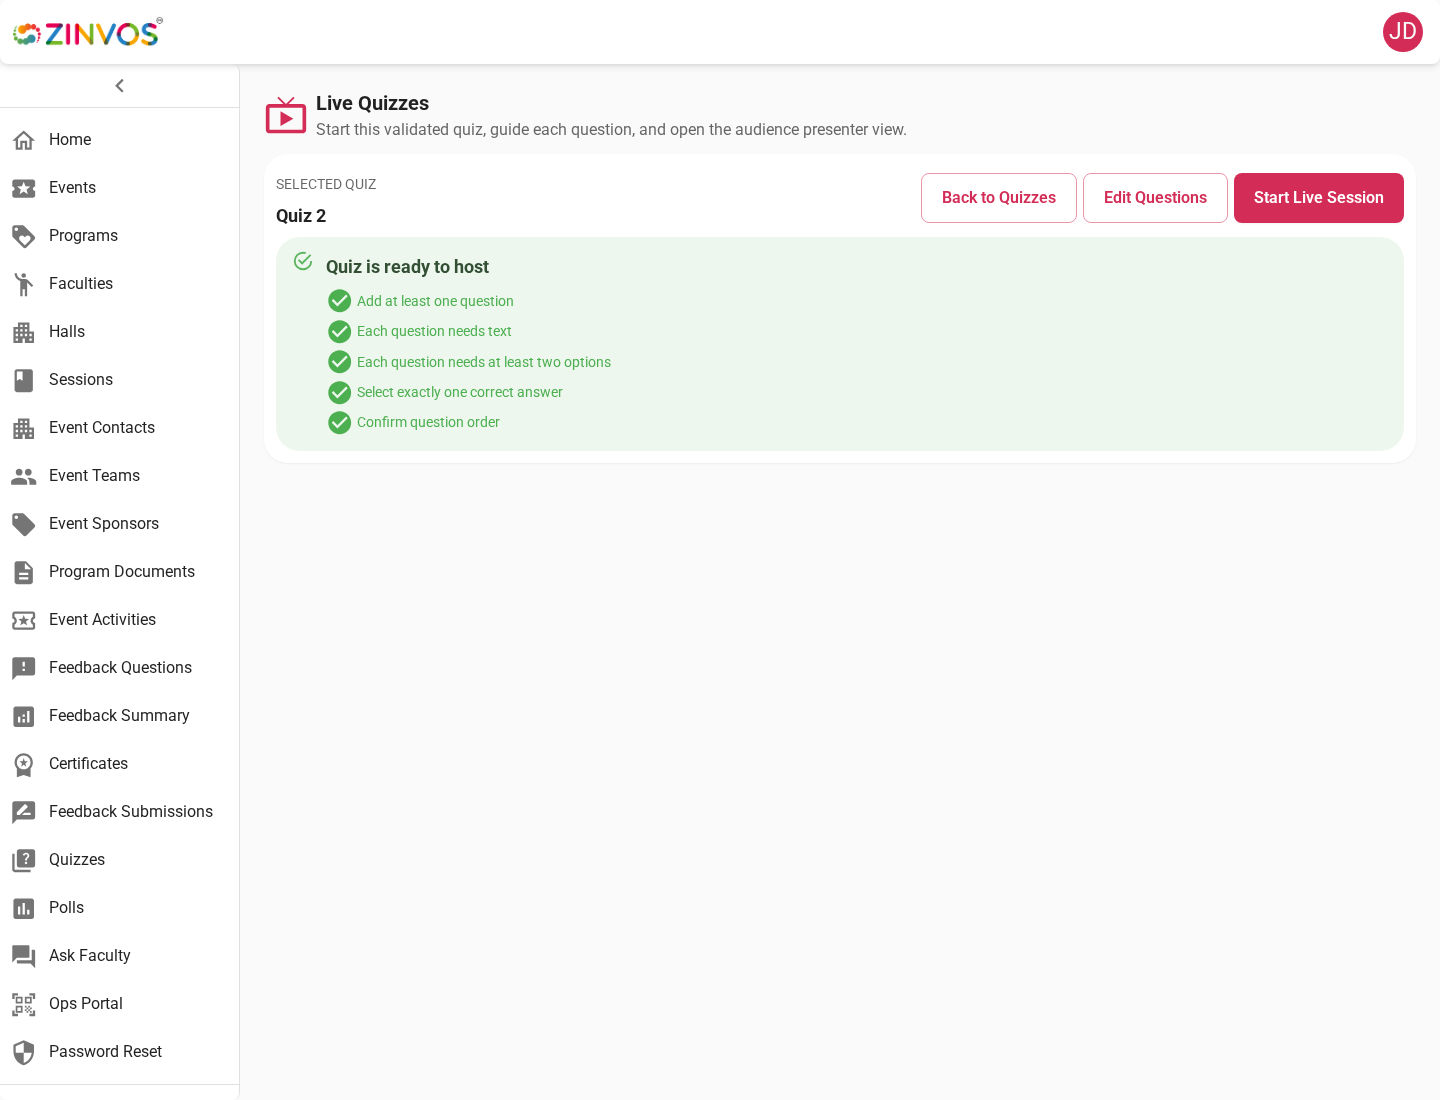
Task: Navigate to Feedback Submissions
Action: (120, 812)
